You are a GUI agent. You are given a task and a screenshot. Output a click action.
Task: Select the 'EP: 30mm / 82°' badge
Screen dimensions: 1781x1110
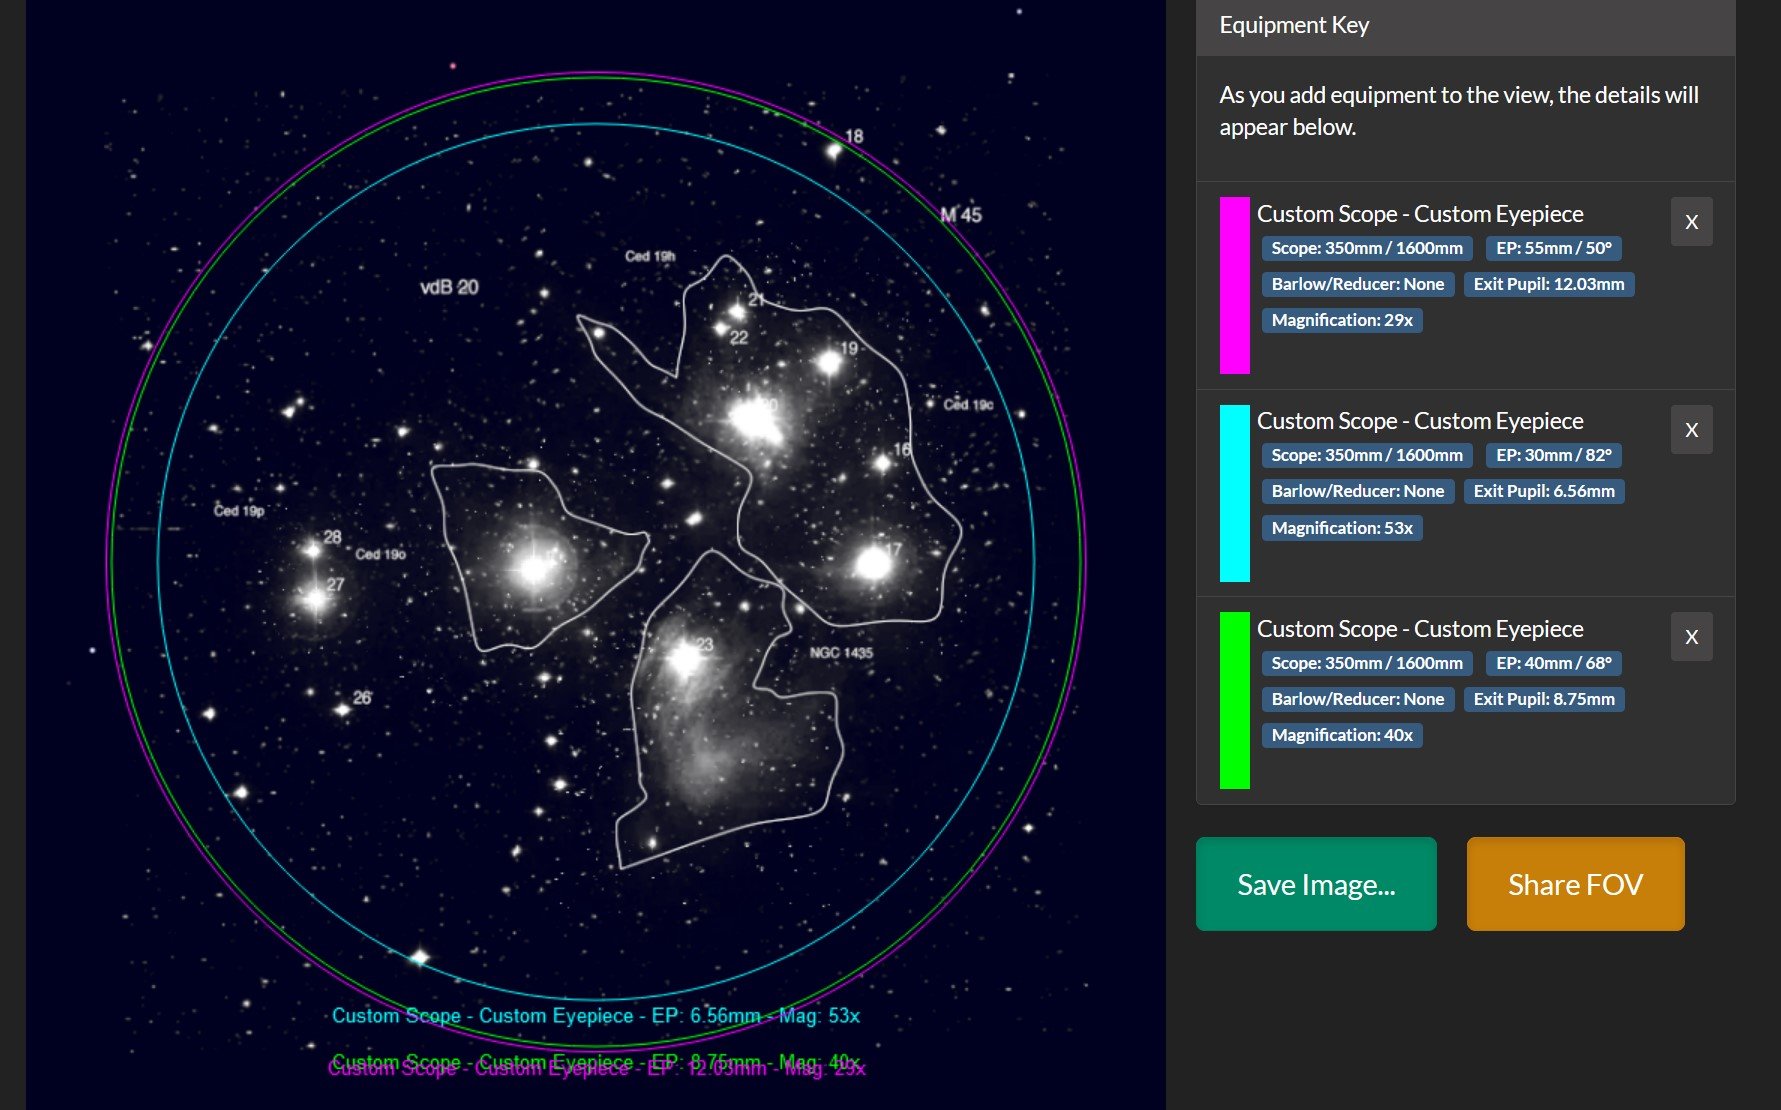[x=1554, y=455]
